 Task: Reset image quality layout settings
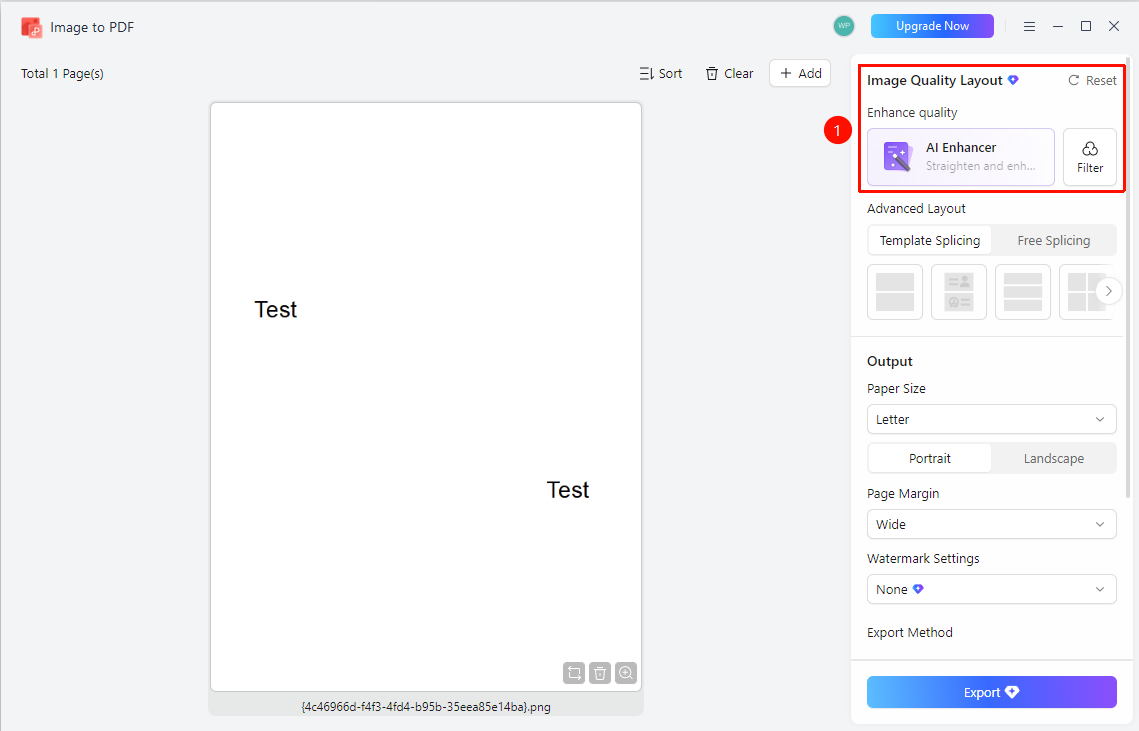[x=1093, y=81]
